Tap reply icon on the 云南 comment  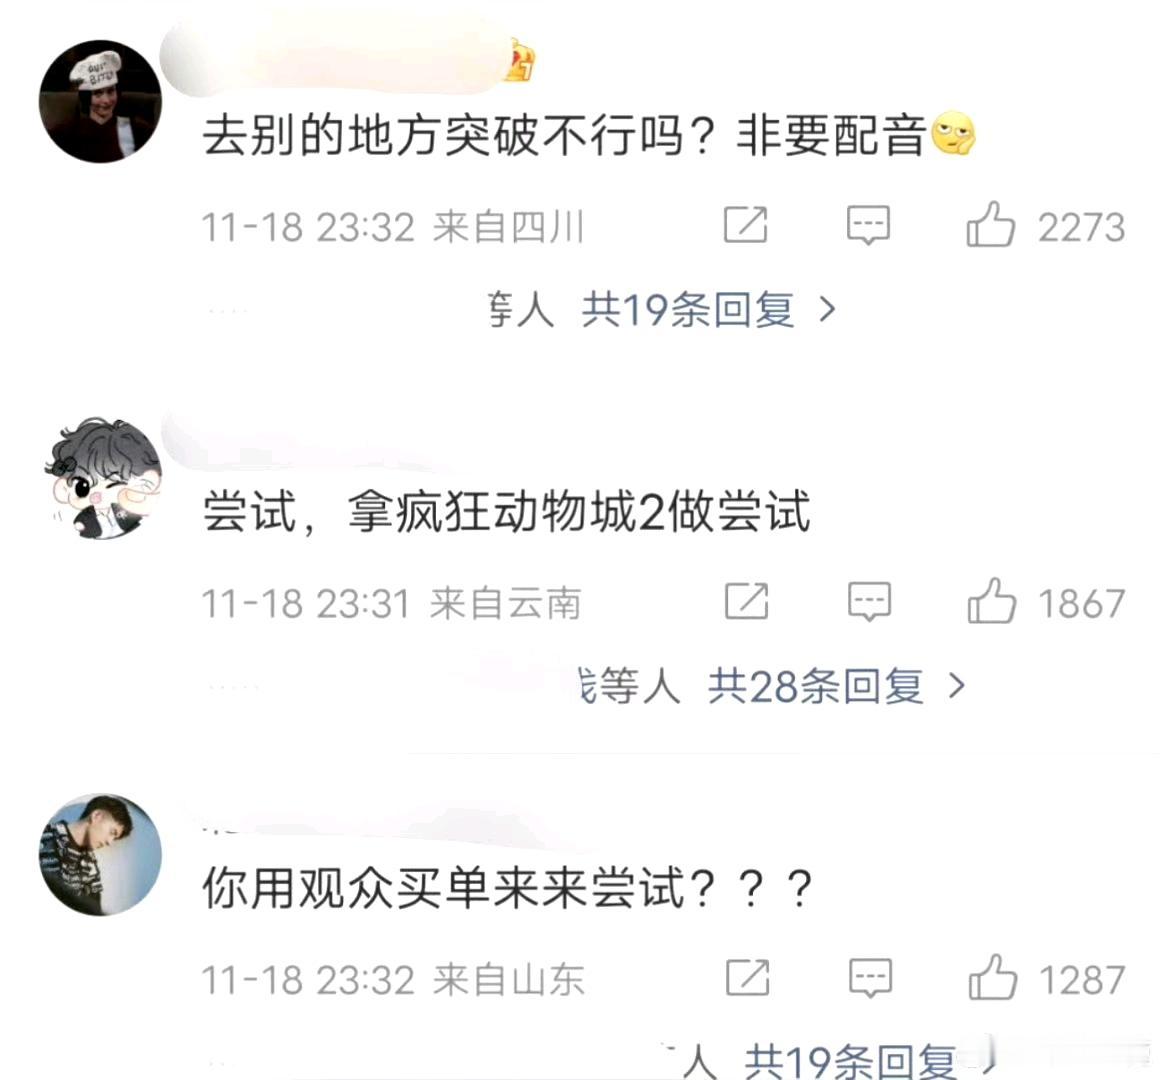click(x=869, y=601)
